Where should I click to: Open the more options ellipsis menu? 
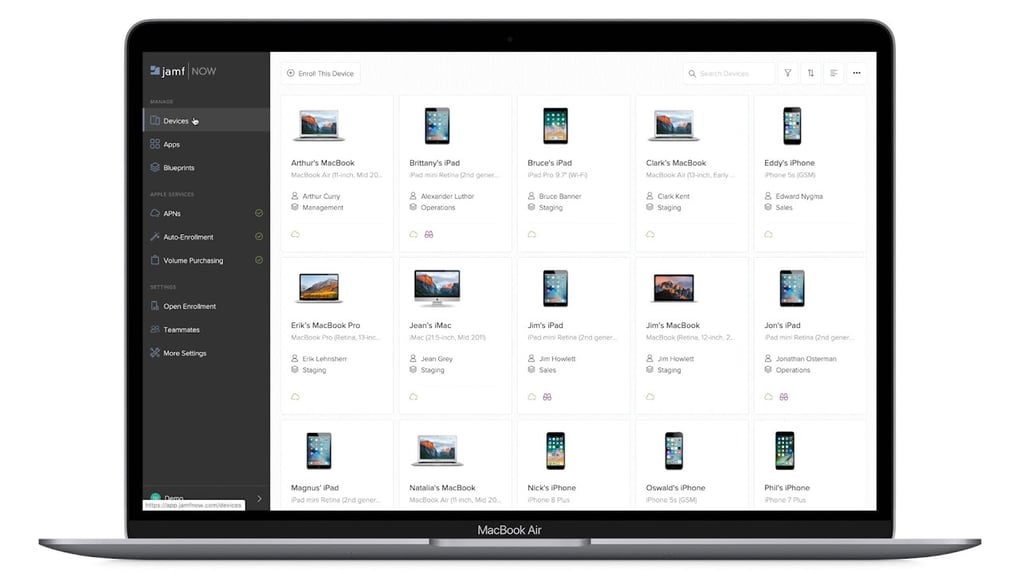[857, 73]
